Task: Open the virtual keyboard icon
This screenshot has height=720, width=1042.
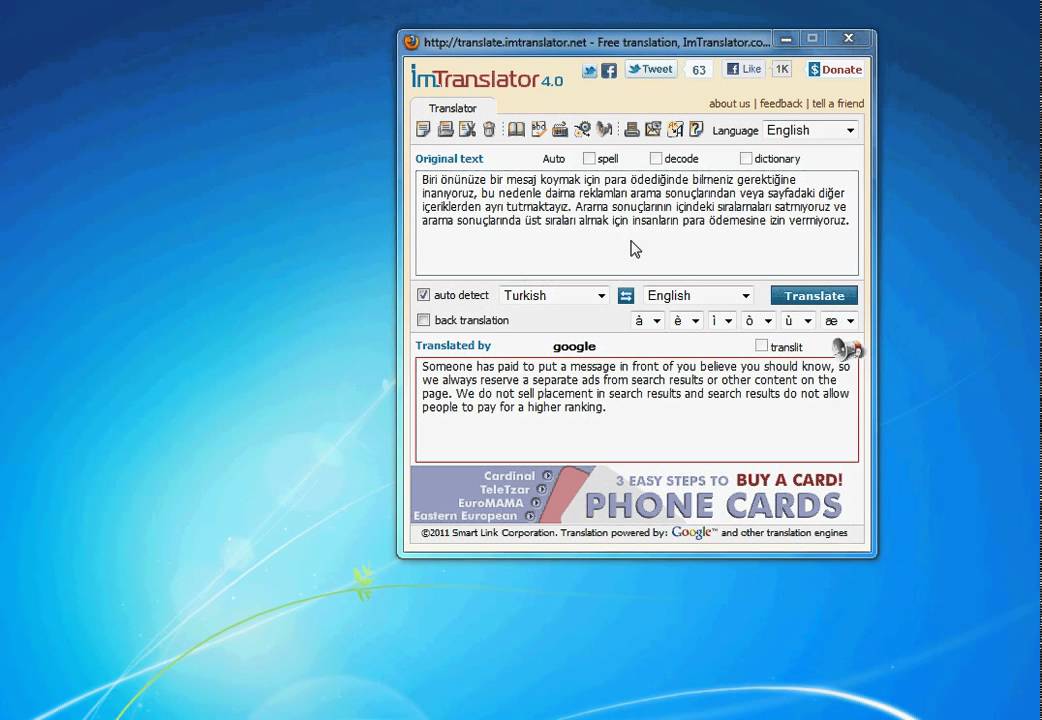Action: 560,130
